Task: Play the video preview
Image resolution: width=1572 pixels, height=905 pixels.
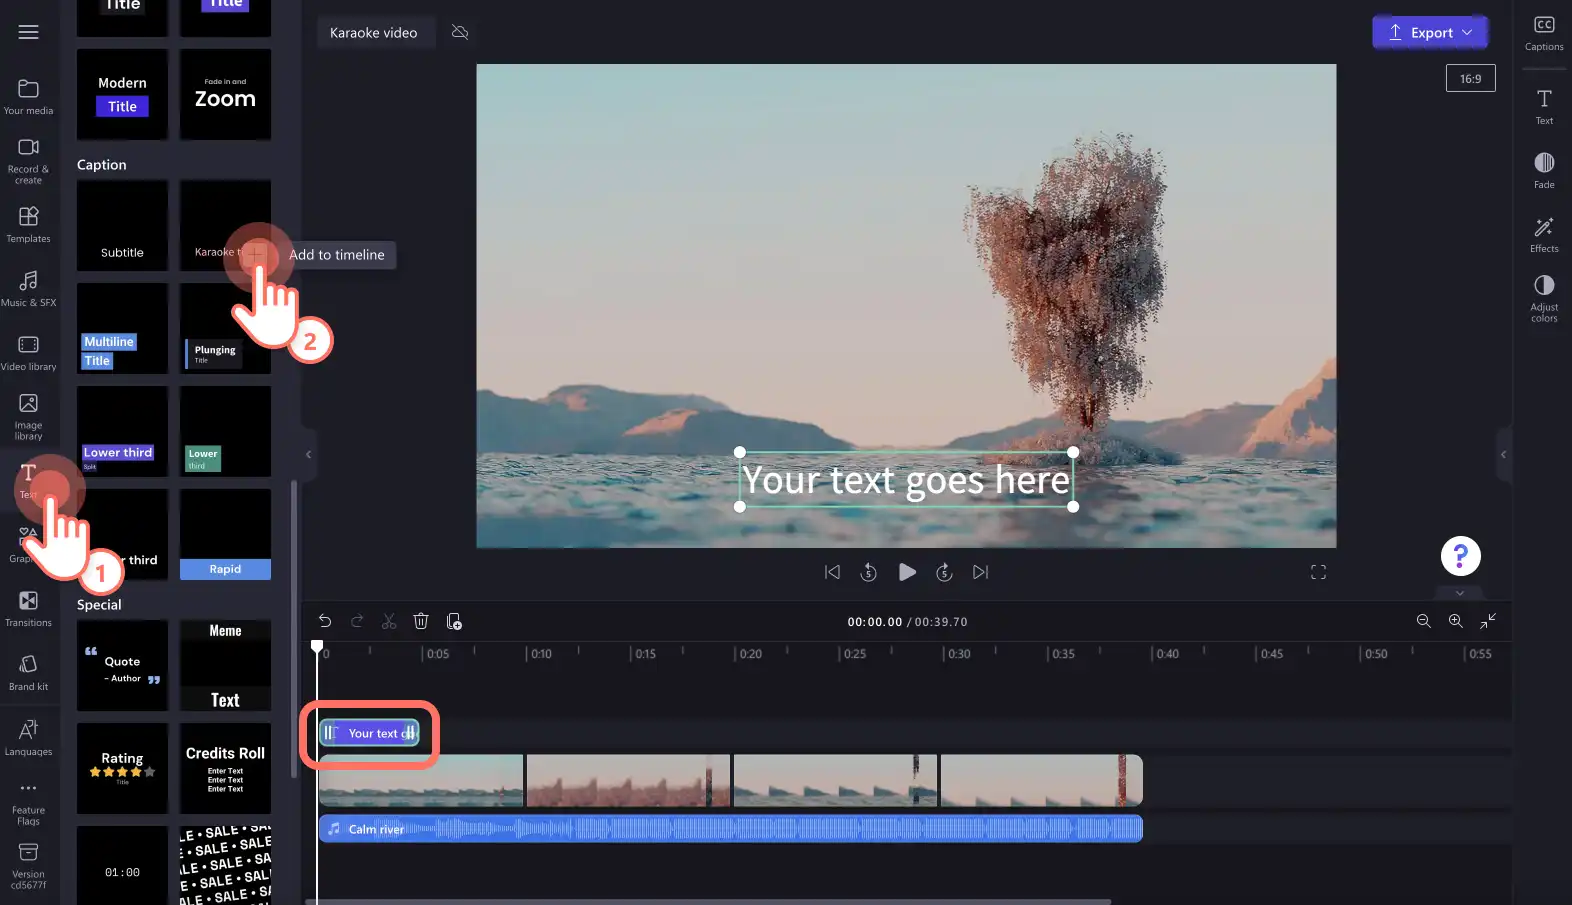Action: click(907, 572)
